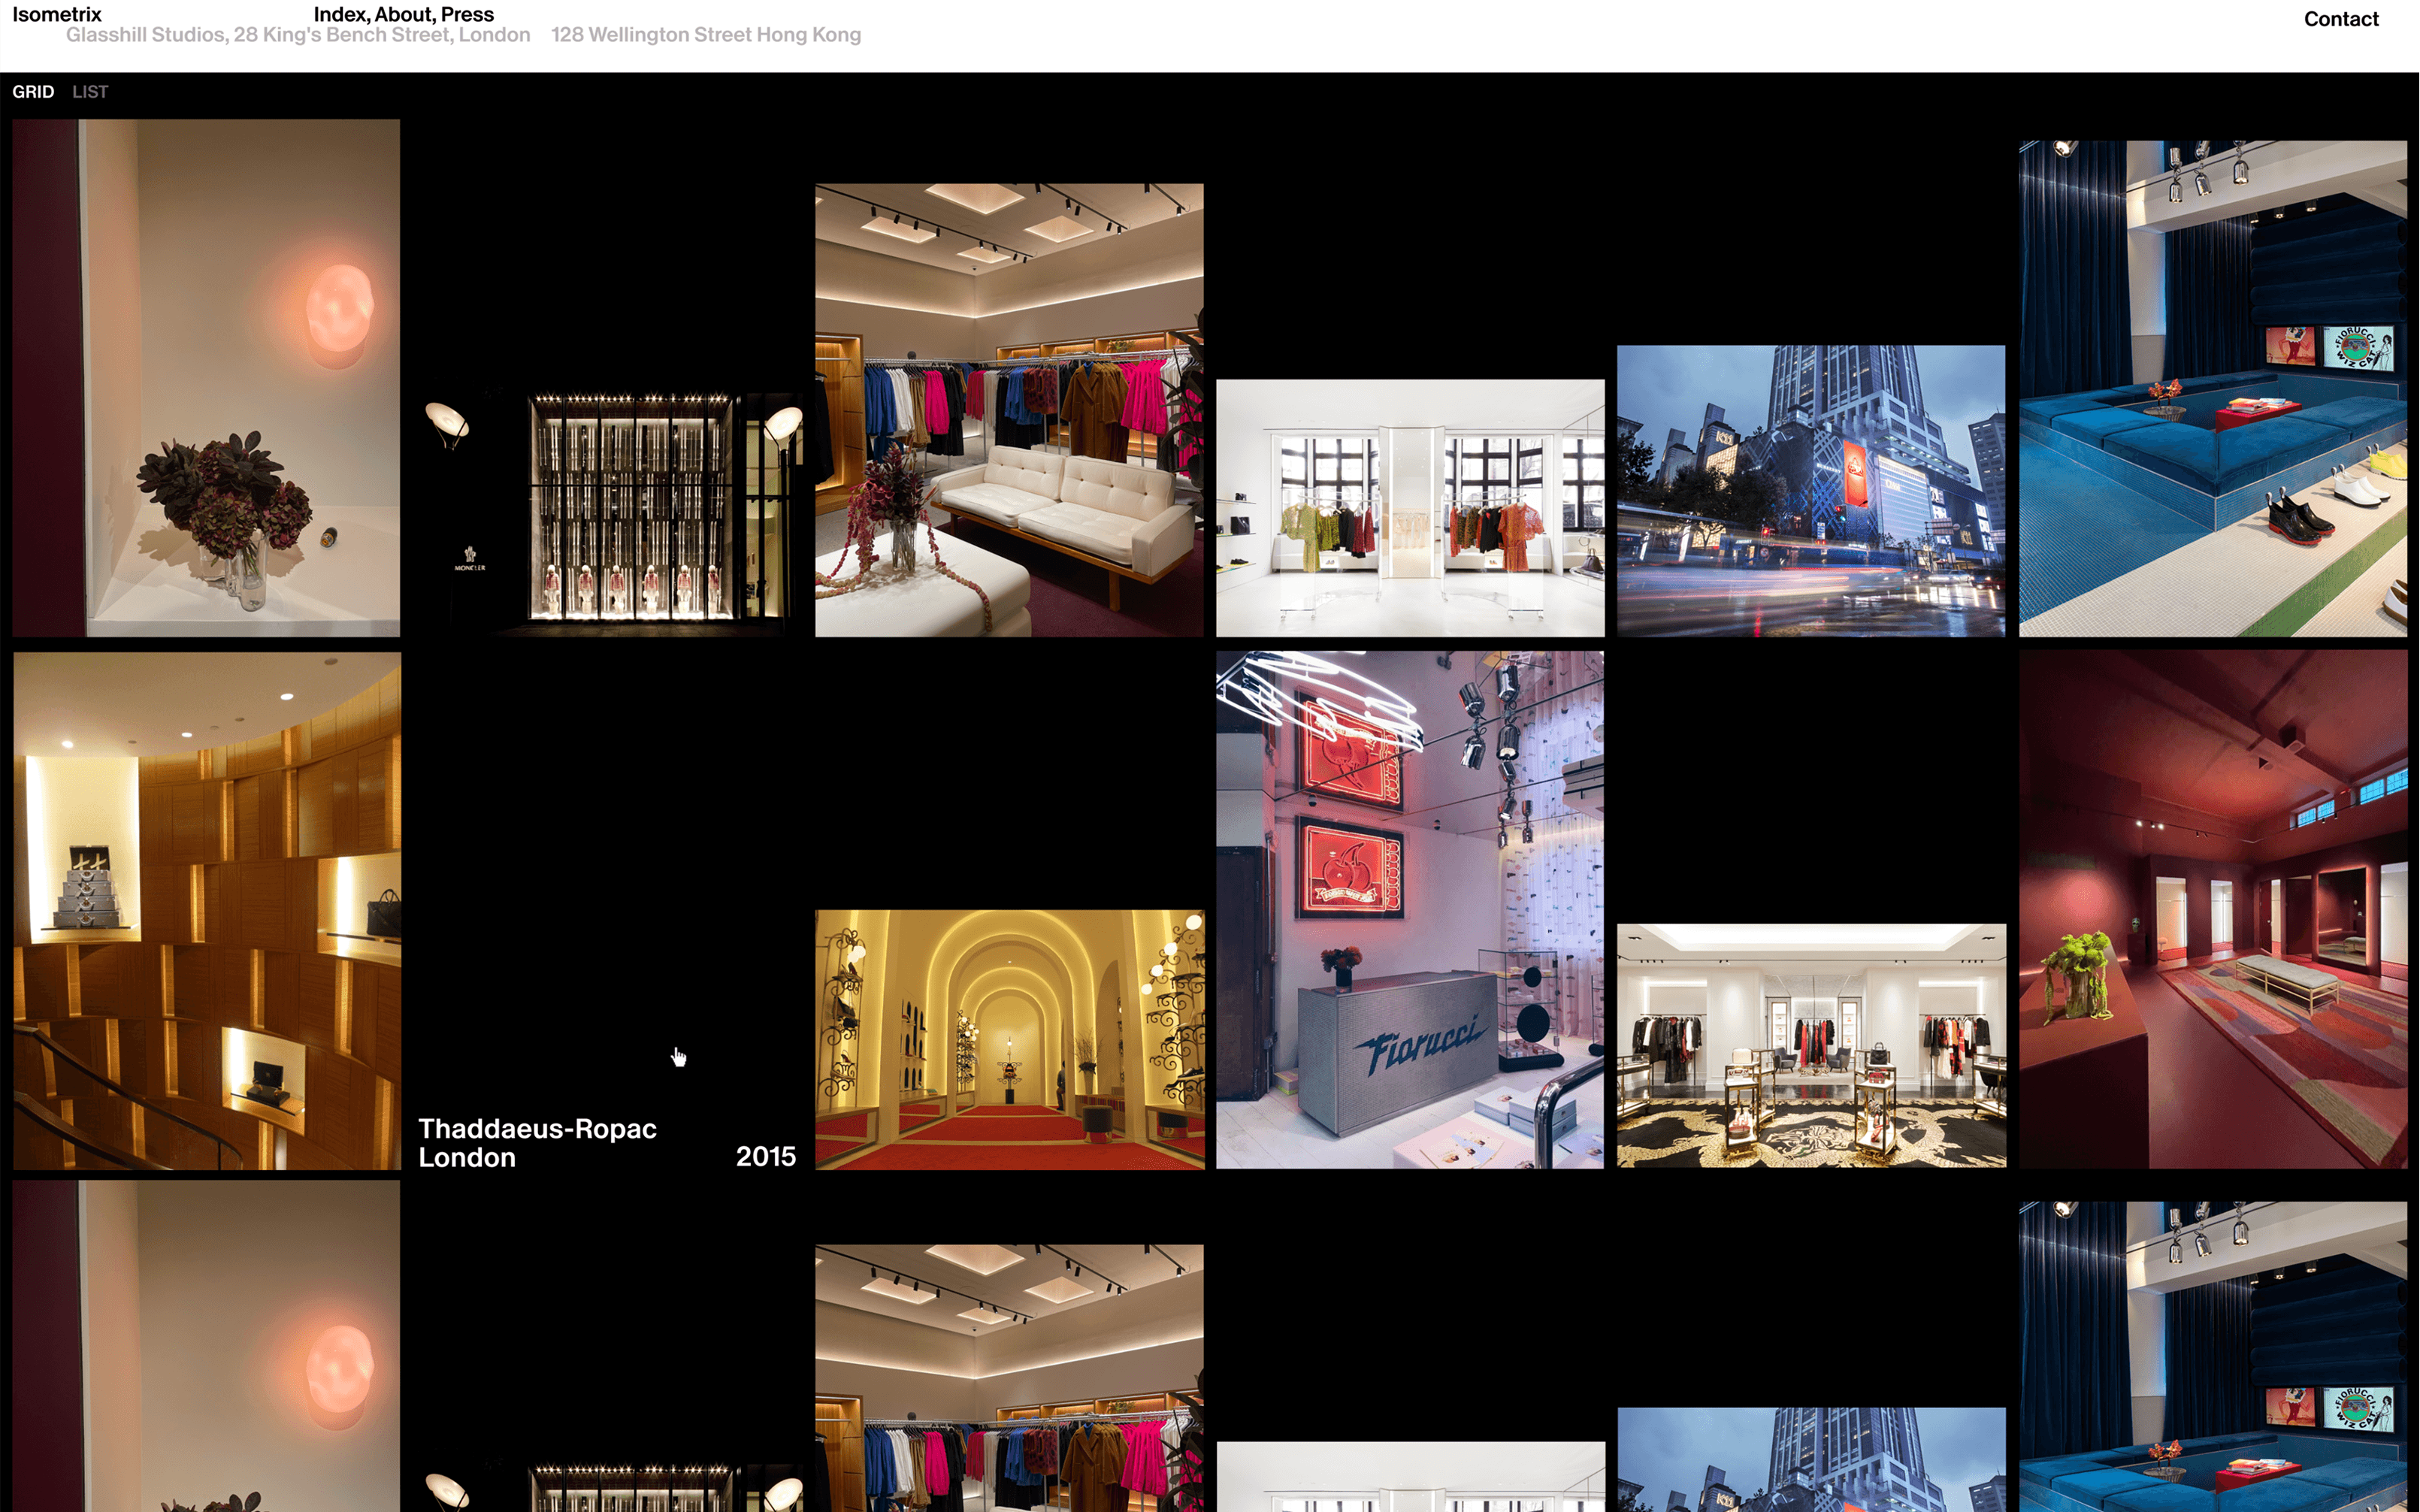Click the London studio address

(x=298, y=35)
